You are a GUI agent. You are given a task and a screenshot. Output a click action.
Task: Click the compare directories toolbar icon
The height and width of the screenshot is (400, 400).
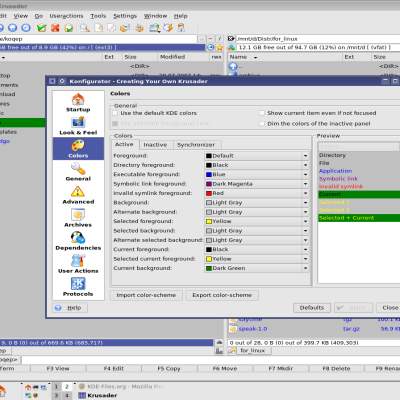pos(111,28)
